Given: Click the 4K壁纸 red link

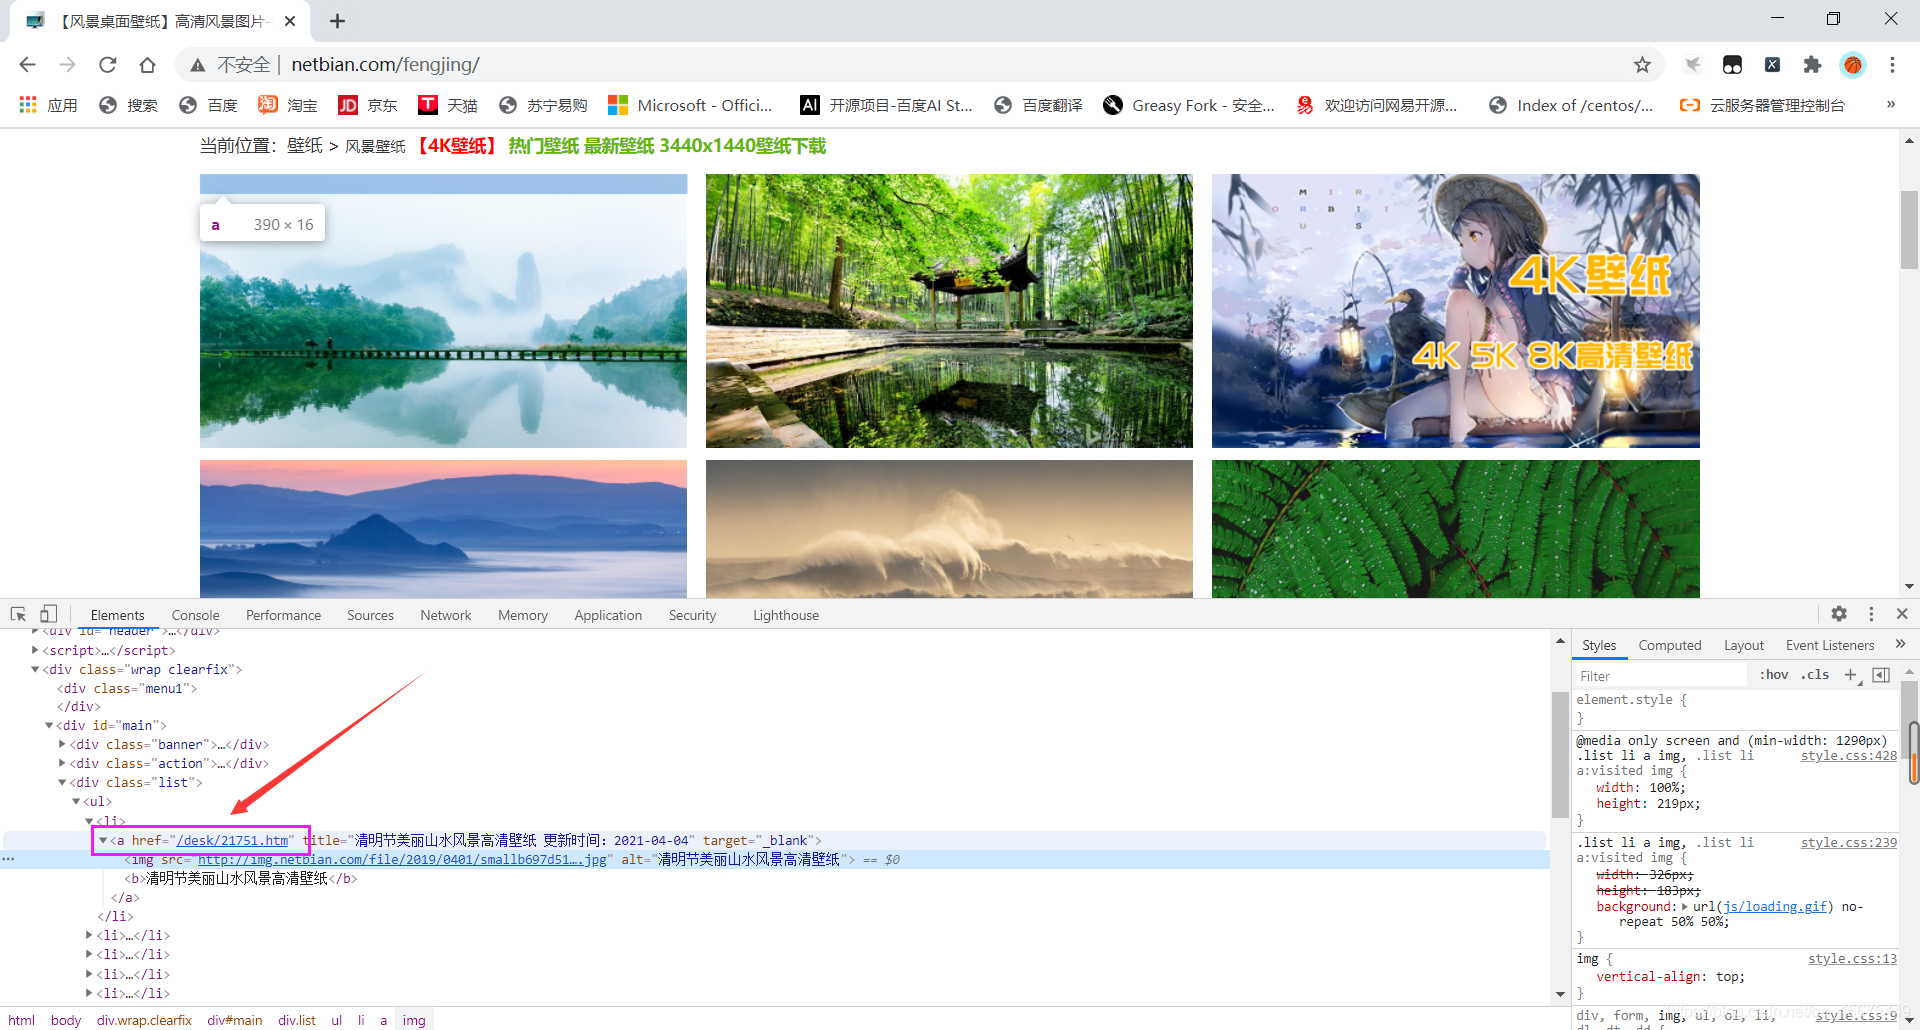Looking at the screenshot, I should pyautogui.click(x=456, y=146).
